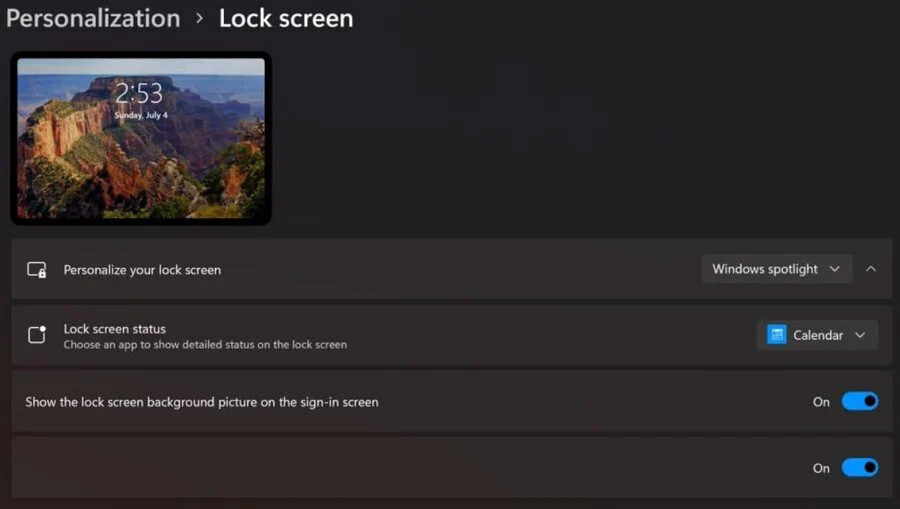Click the On label of sign-in picture toggle
The height and width of the screenshot is (509, 900).
[x=821, y=402]
